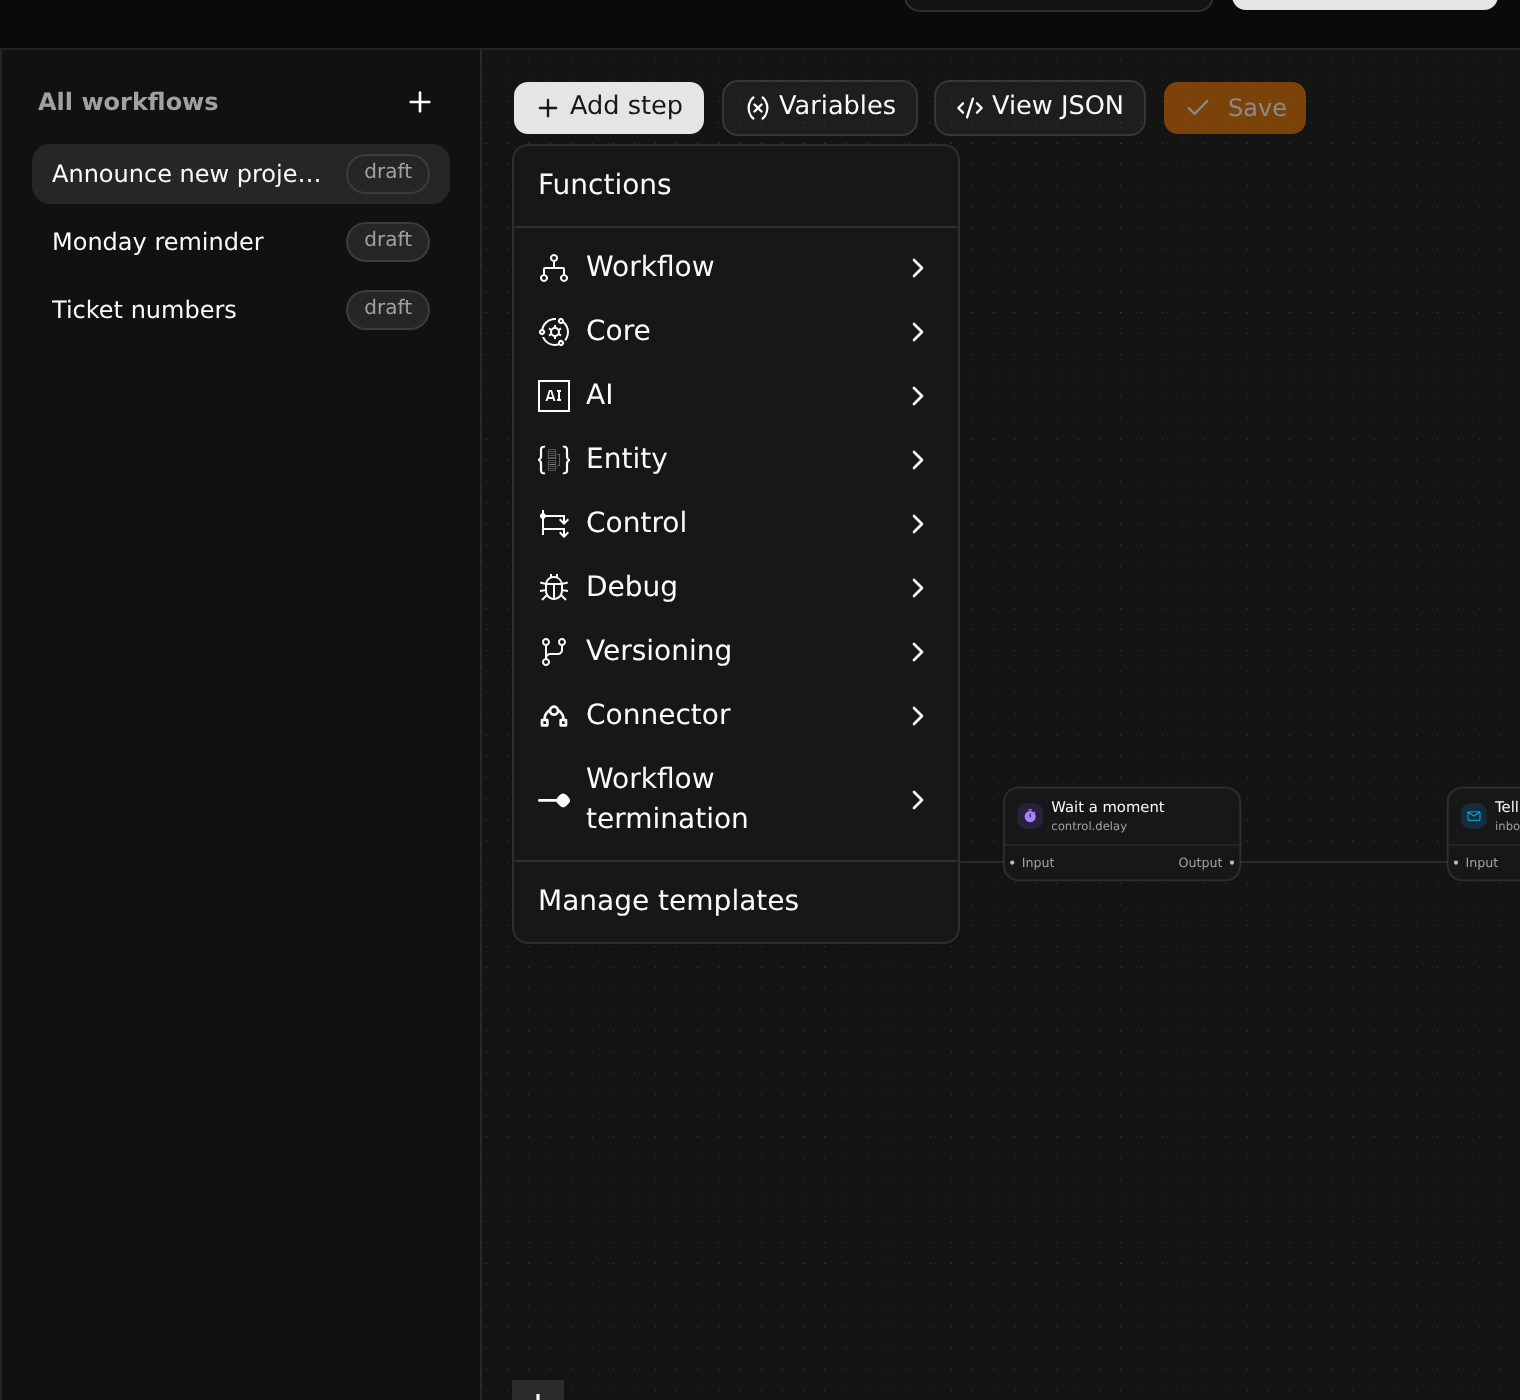1520x1400 pixels.
Task: Click the AI boxed icon
Action: tap(554, 395)
